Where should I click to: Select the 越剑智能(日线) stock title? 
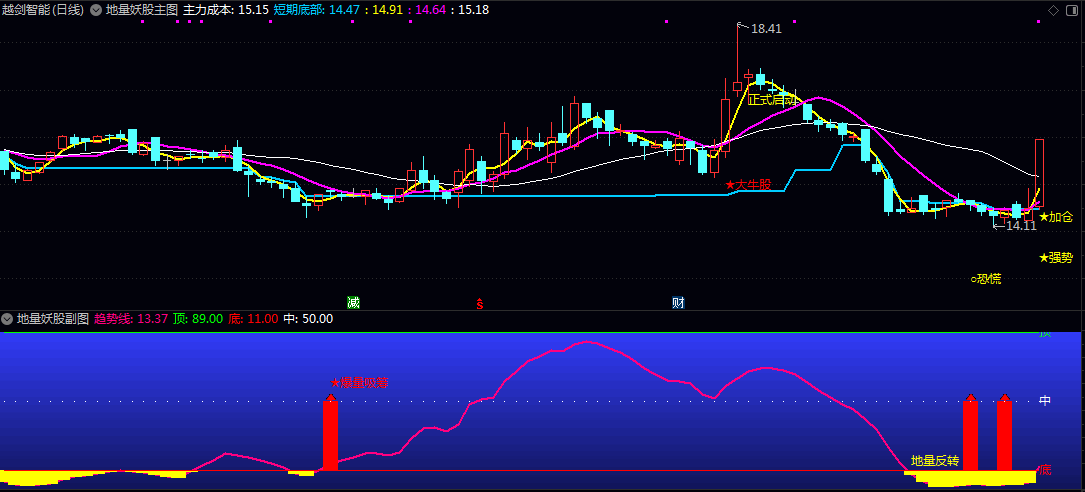(43, 10)
